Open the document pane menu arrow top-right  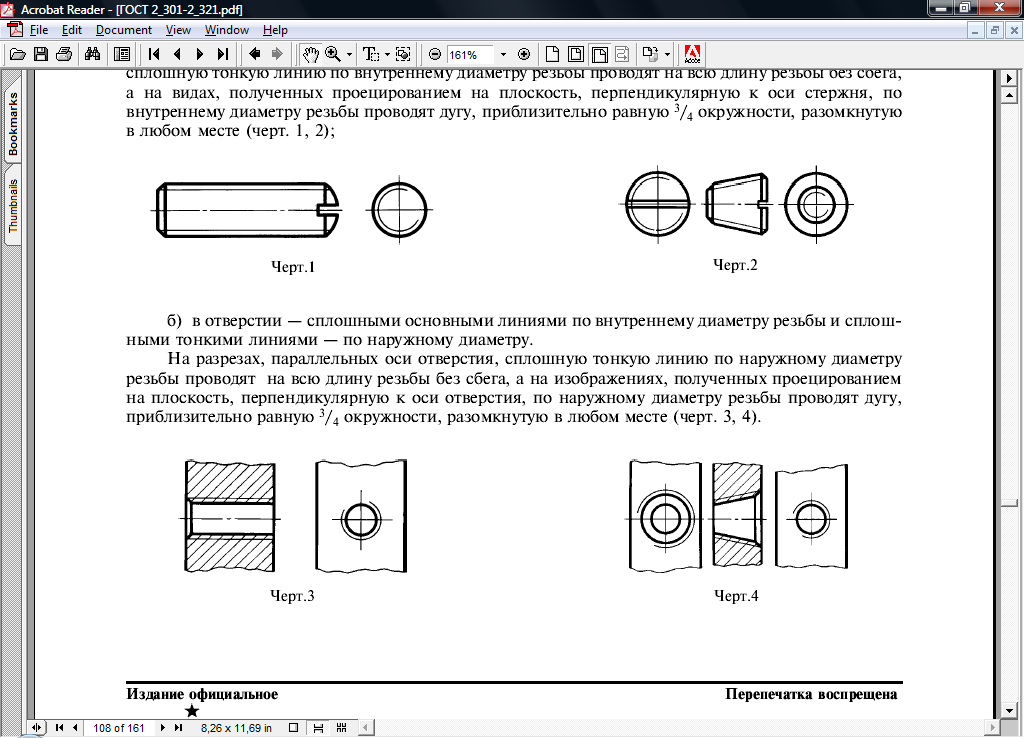(1009, 78)
